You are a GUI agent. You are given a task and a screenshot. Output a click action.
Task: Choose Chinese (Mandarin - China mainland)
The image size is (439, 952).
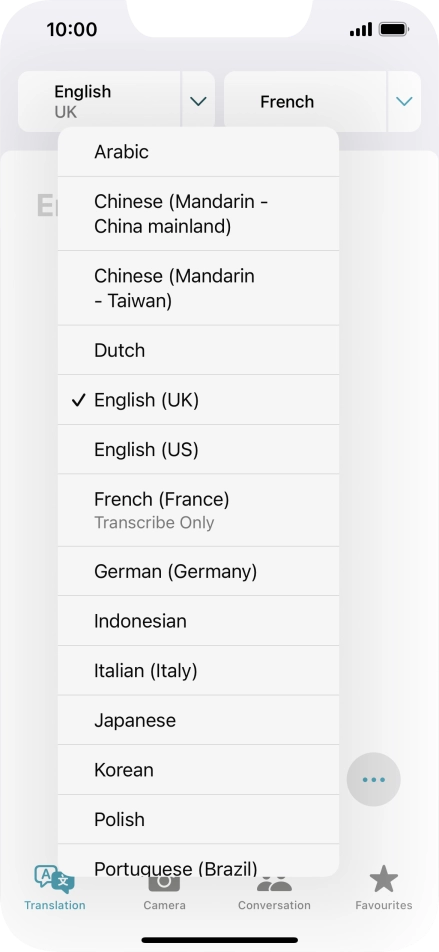coord(199,214)
